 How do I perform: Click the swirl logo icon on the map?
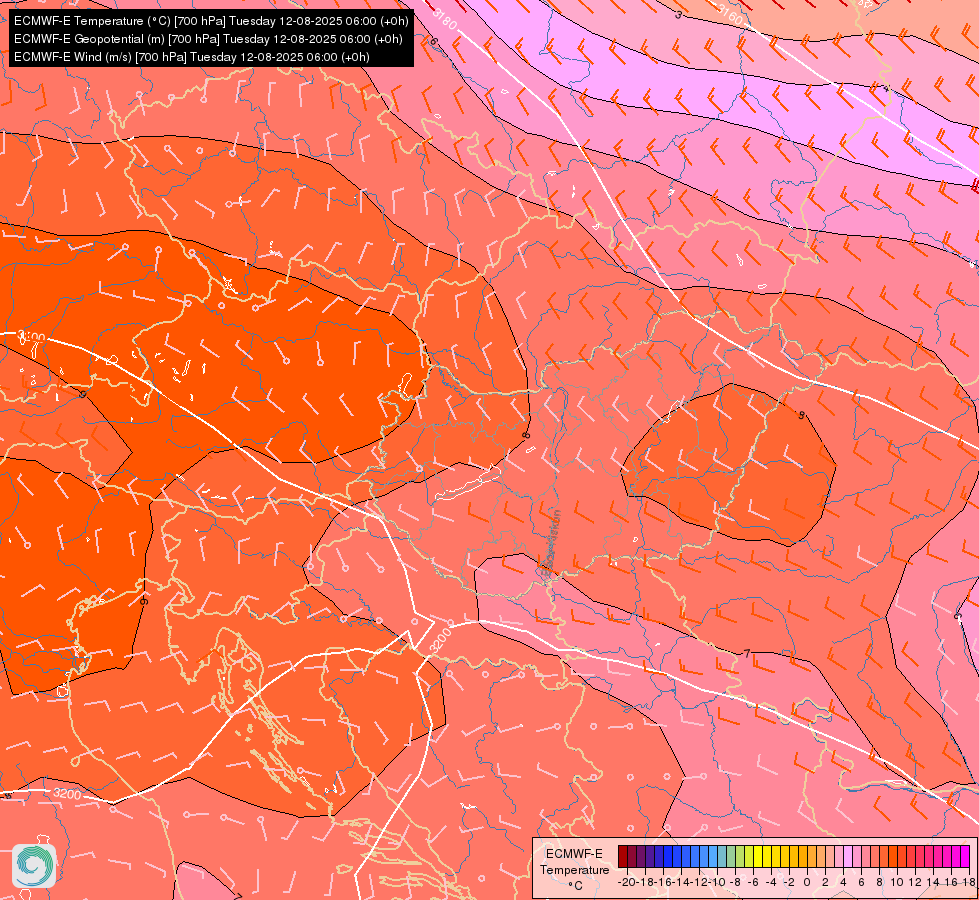(x=34, y=866)
